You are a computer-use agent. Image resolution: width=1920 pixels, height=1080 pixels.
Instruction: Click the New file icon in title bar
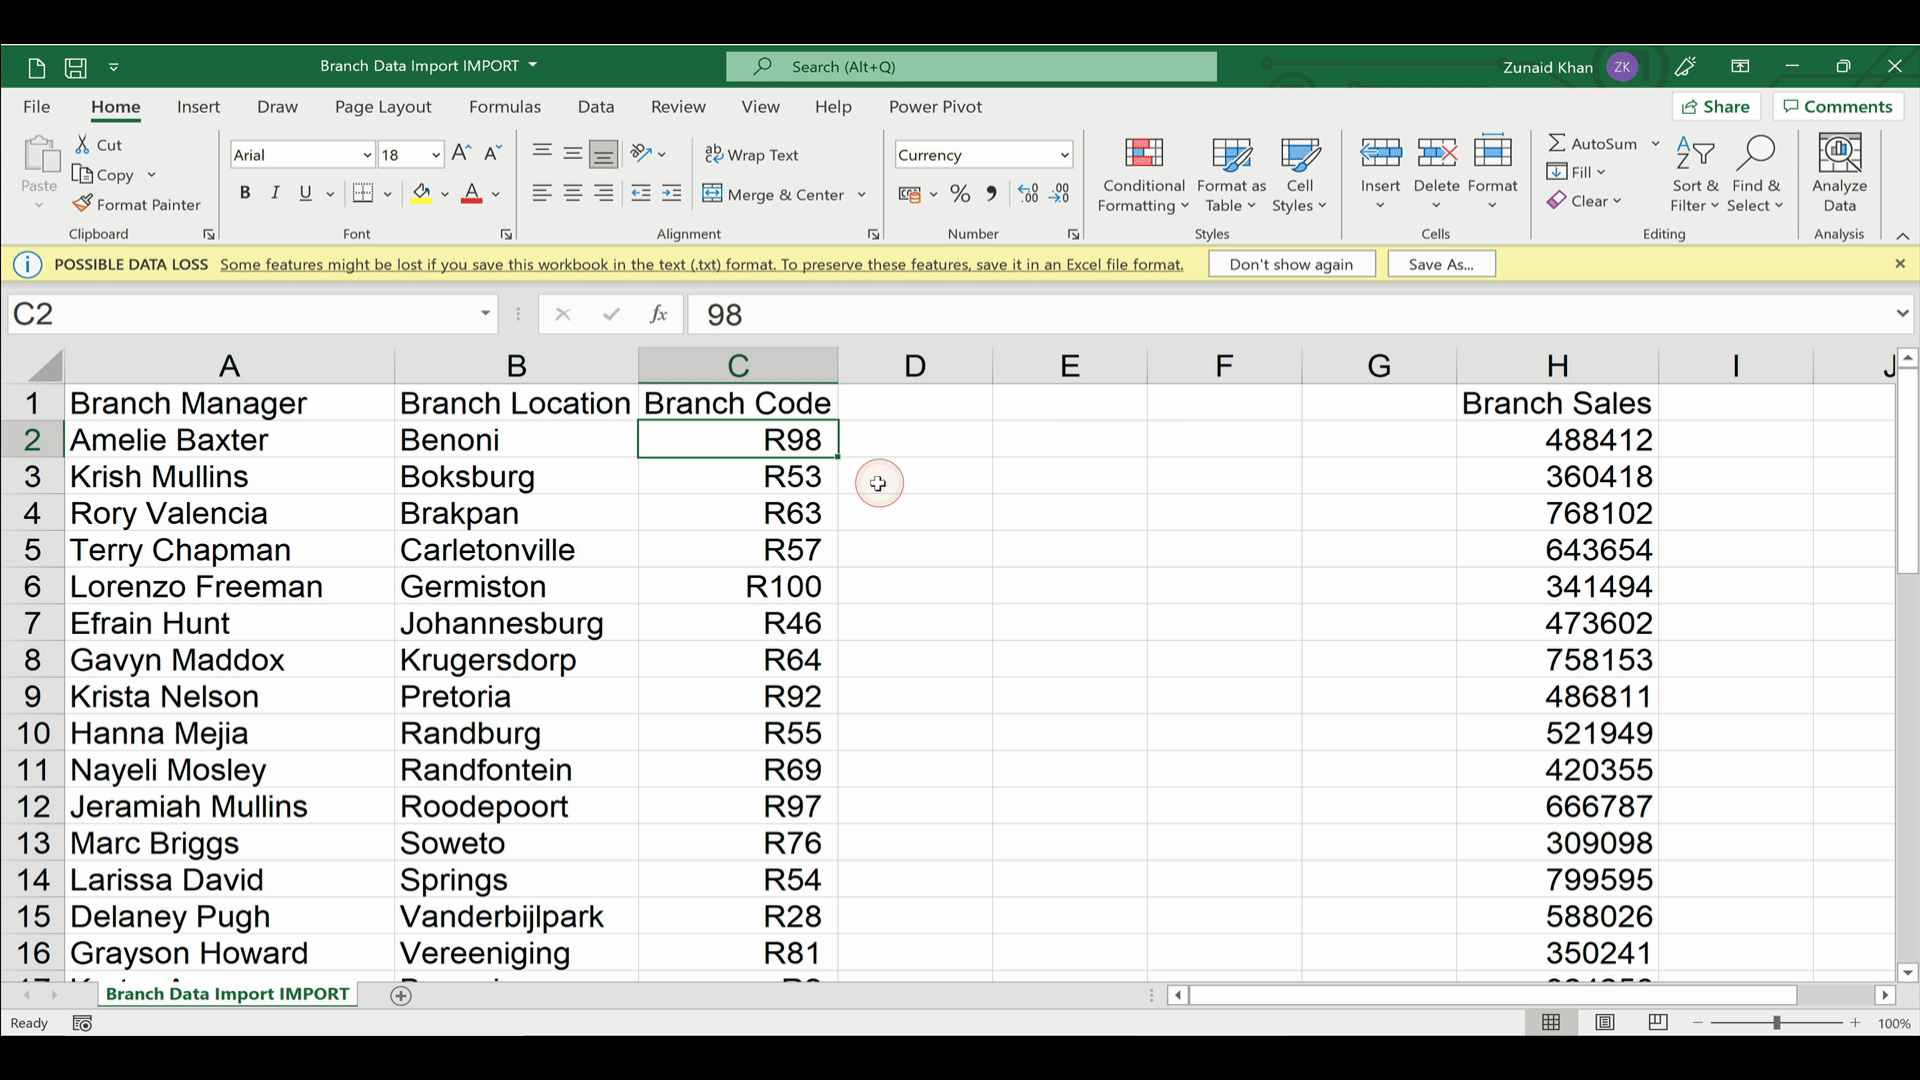click(37, 67)
